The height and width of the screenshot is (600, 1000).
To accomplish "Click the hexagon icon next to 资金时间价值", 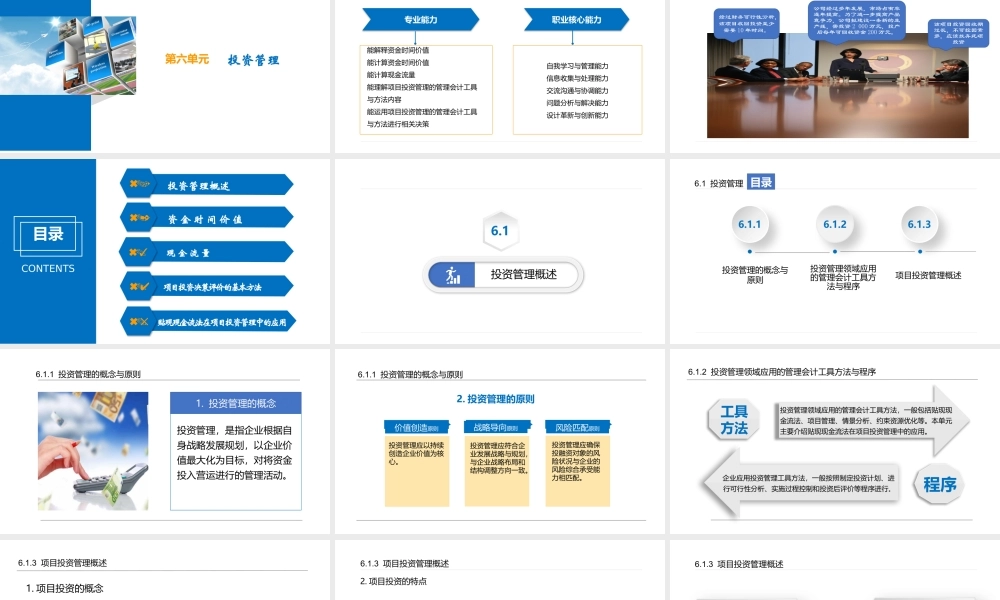I will click(x=136, y=217).
